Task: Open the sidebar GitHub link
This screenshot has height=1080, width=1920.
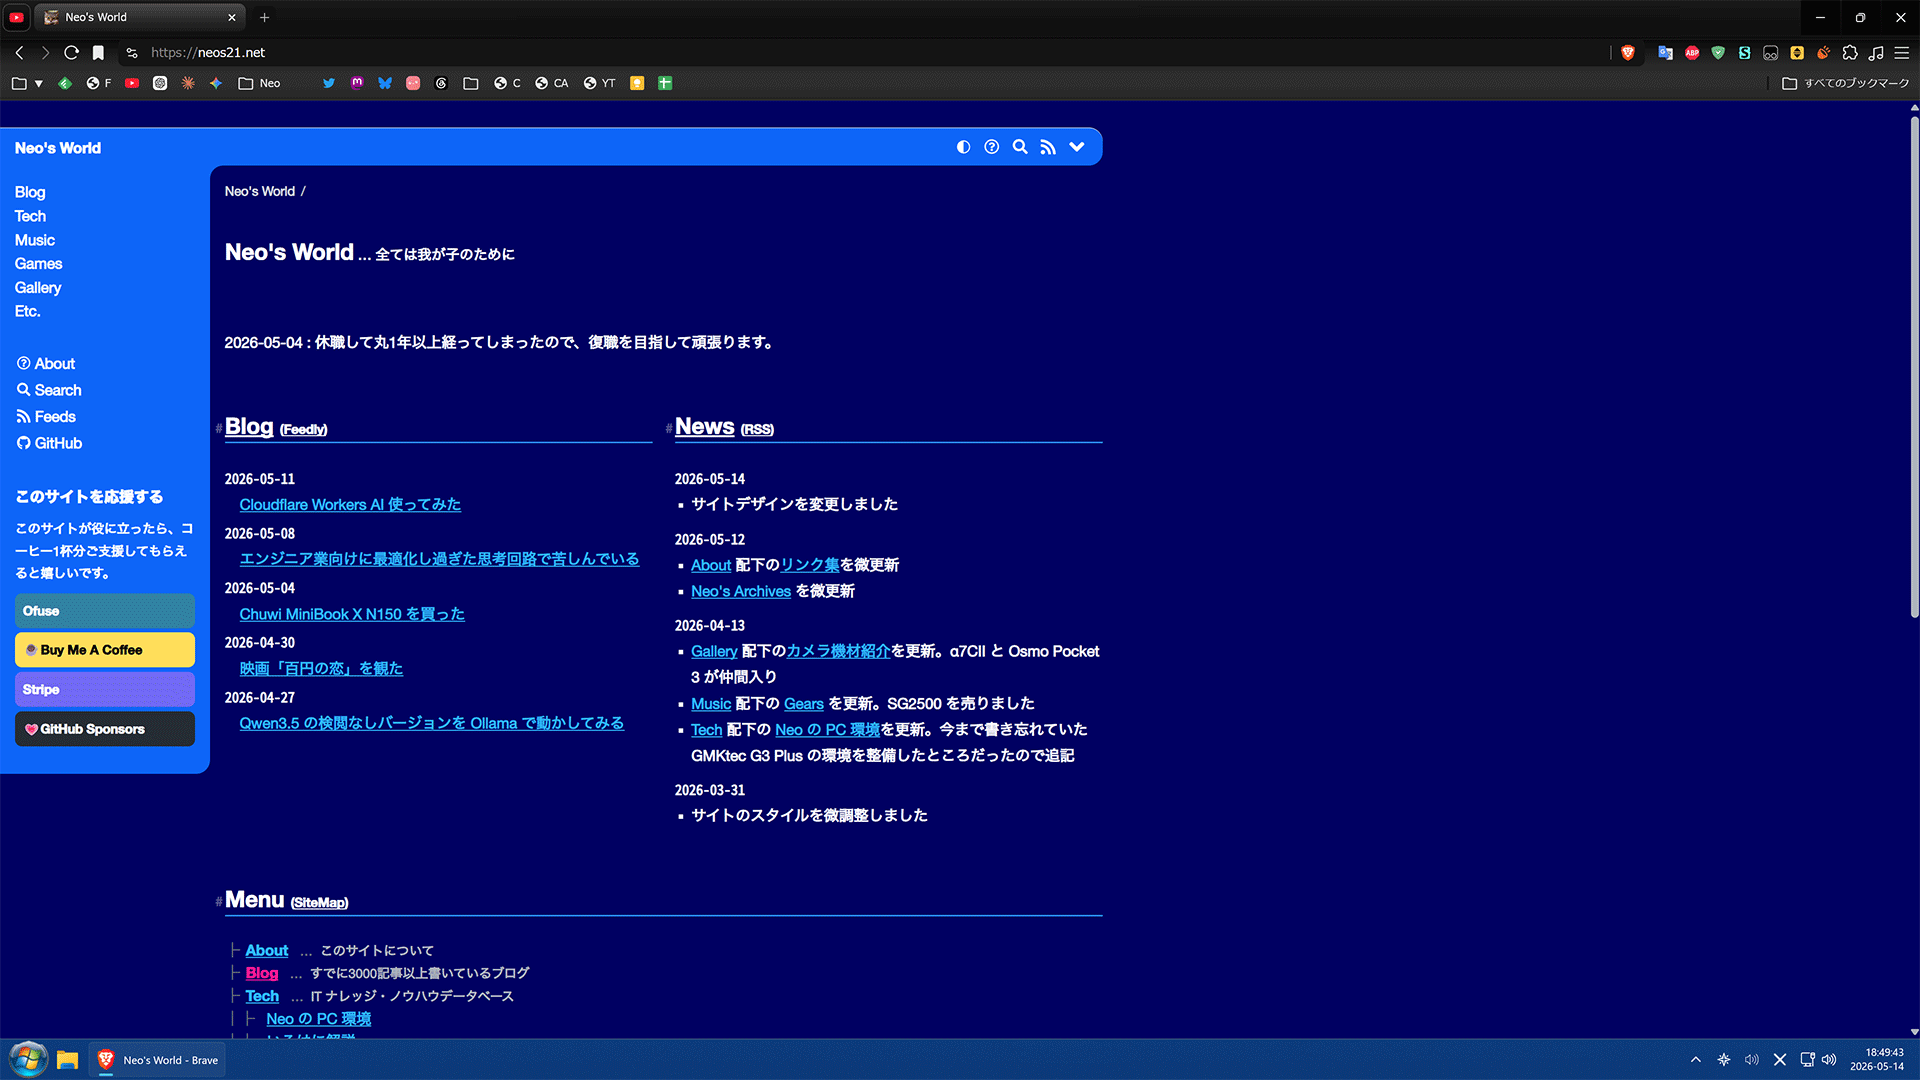Action: 49,443
